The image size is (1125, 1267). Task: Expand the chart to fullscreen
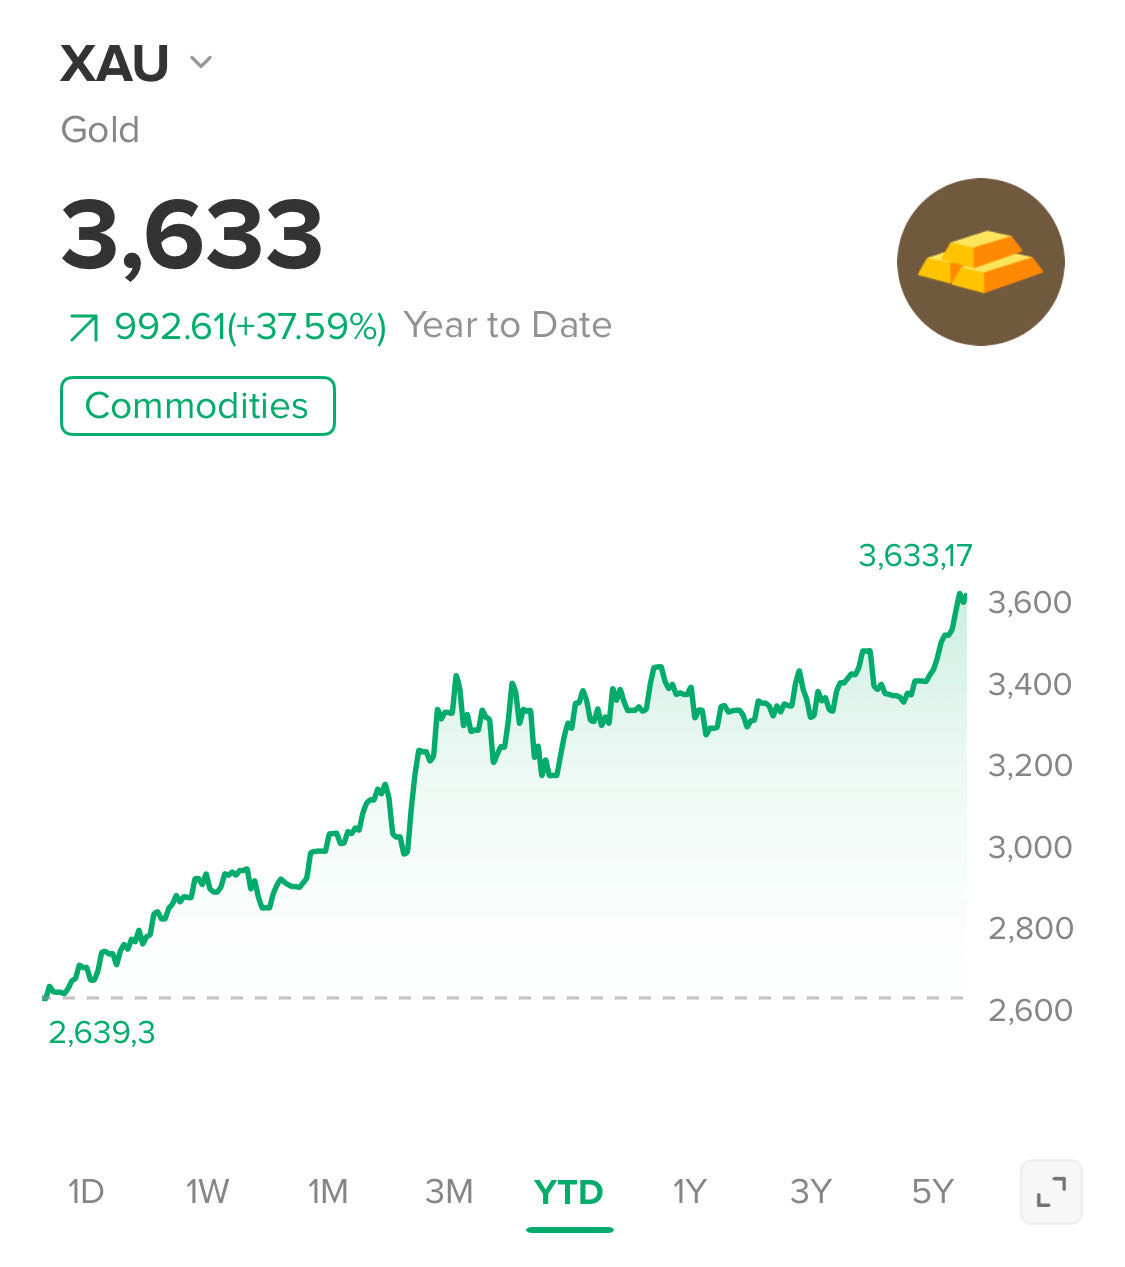(1051, 1191)
